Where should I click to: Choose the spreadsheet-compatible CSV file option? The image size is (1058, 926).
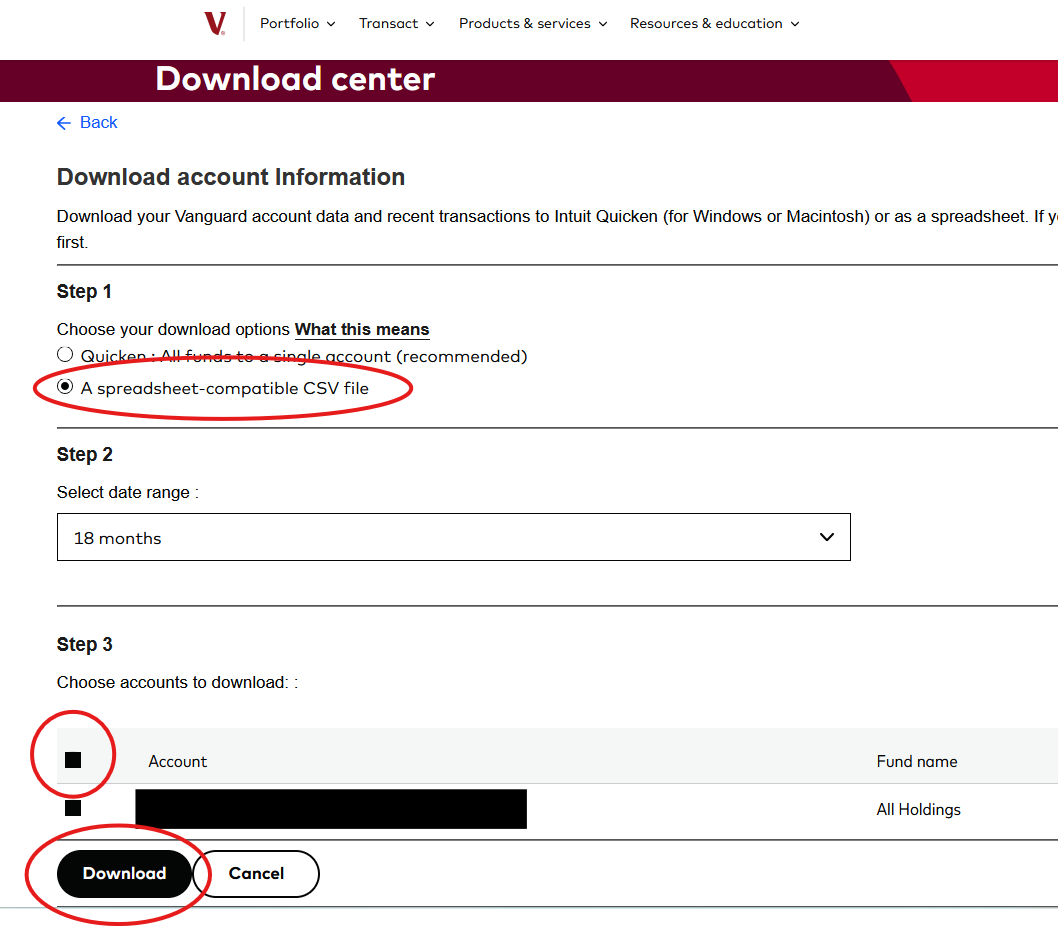[65, 387]
